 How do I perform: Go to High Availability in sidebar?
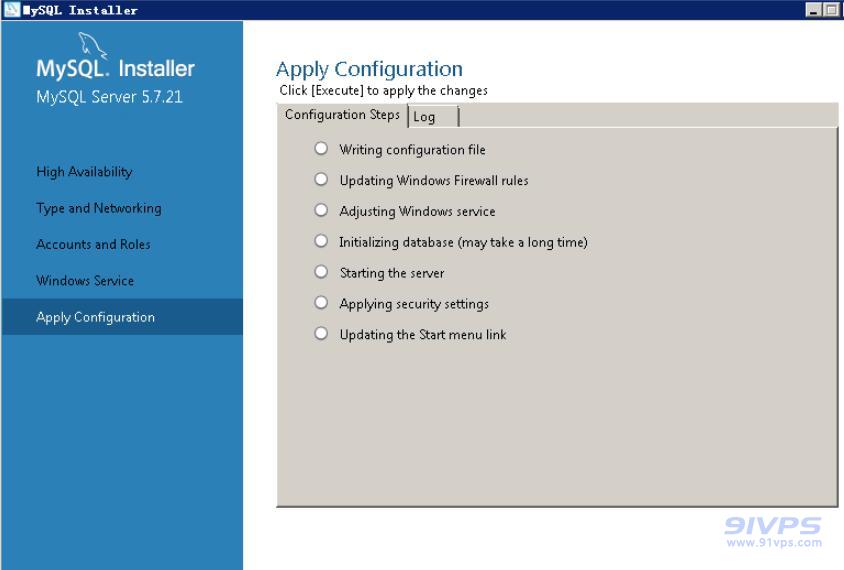coord(84,172)
